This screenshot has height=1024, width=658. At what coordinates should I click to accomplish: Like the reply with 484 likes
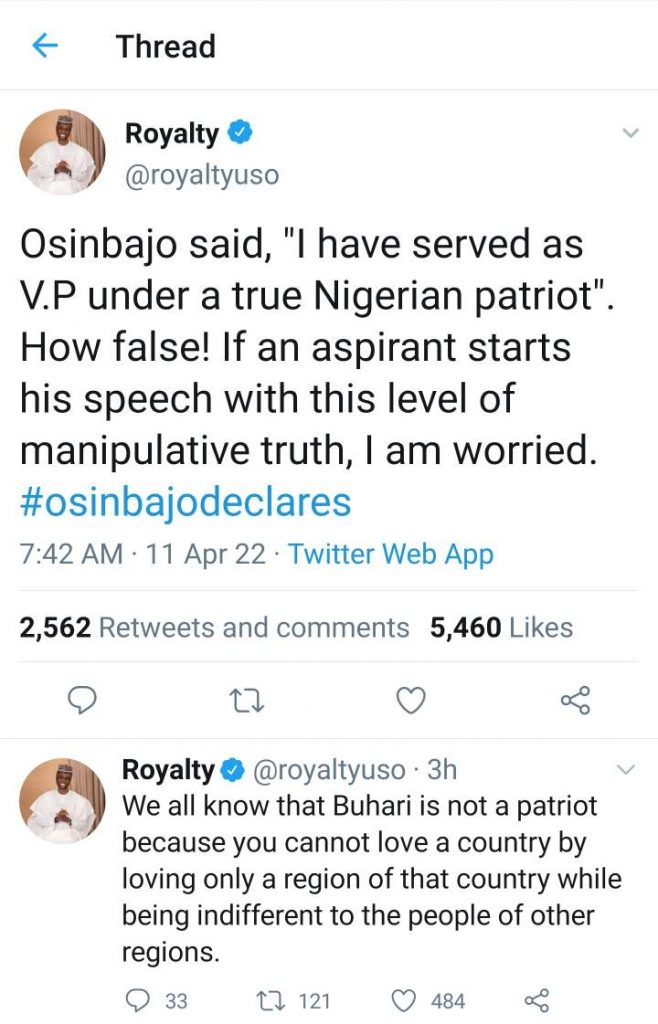point(403,1000)
